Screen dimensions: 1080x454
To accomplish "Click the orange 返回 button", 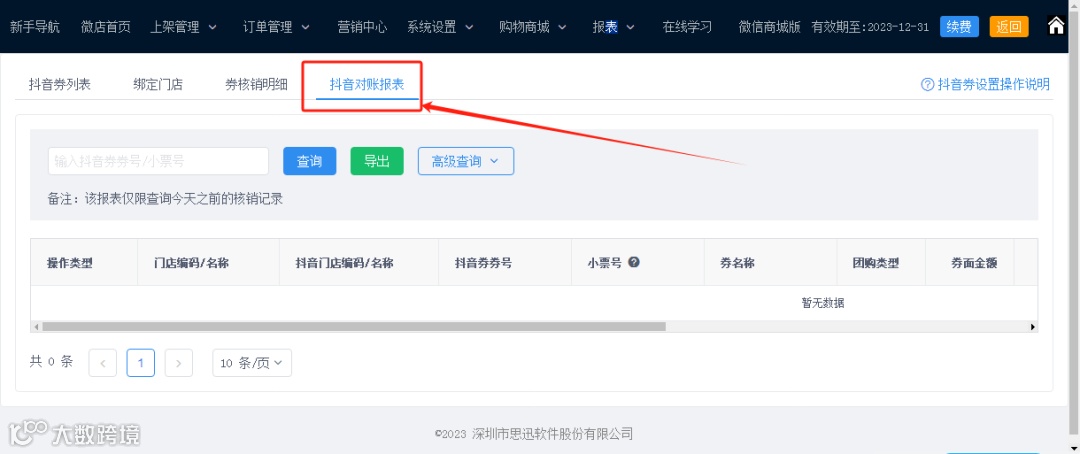I will (x=1009, y=27).
